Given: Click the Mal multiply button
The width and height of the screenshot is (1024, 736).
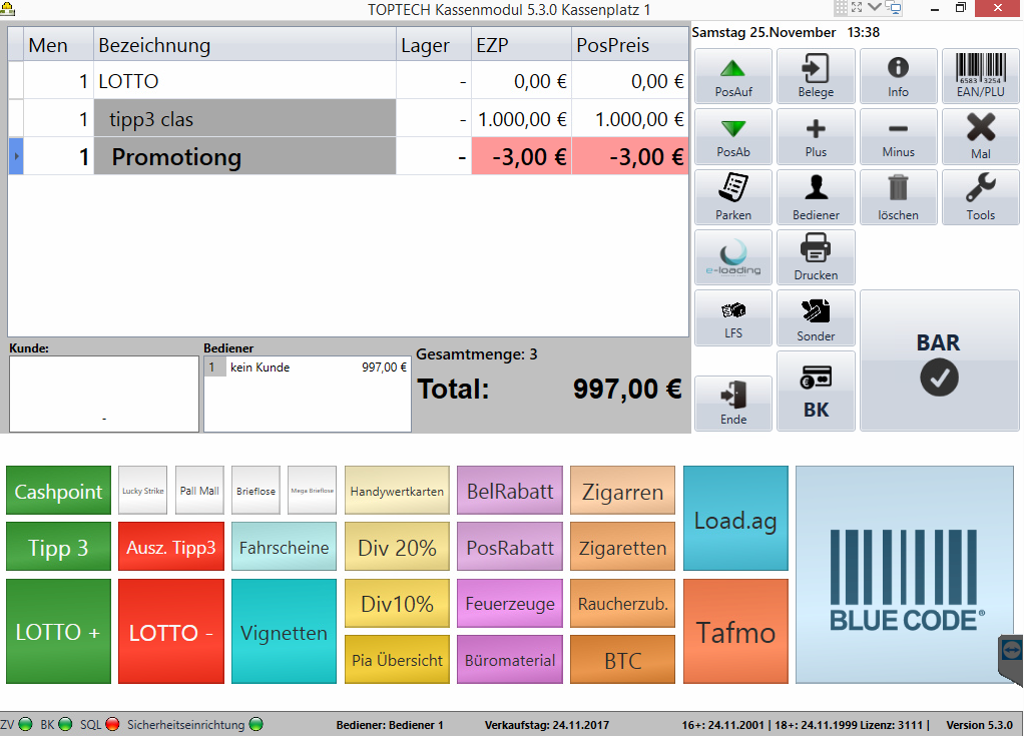Looking at the screenshot, I should 980,136.
